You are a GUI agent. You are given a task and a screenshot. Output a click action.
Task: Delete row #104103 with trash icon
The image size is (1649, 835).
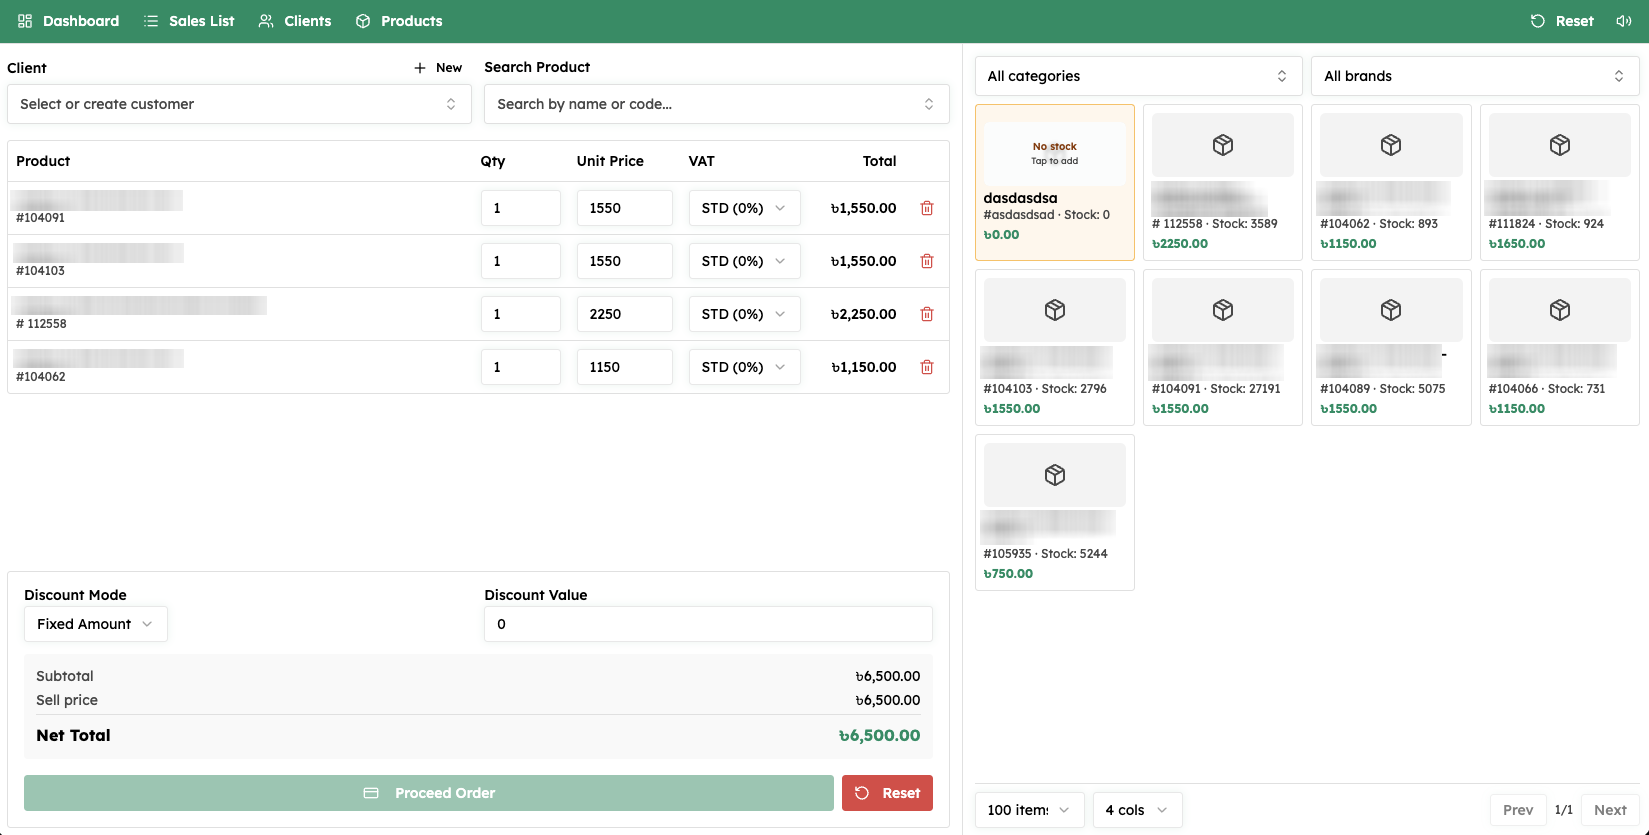coord(927,261)
